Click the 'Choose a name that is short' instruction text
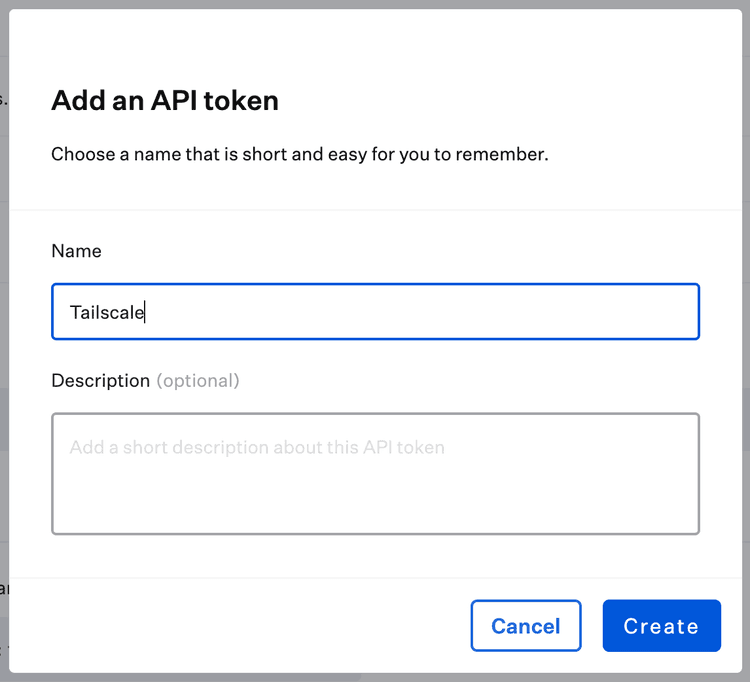The height and width of the screenshot is (682, 750). (x=300, y=154)
